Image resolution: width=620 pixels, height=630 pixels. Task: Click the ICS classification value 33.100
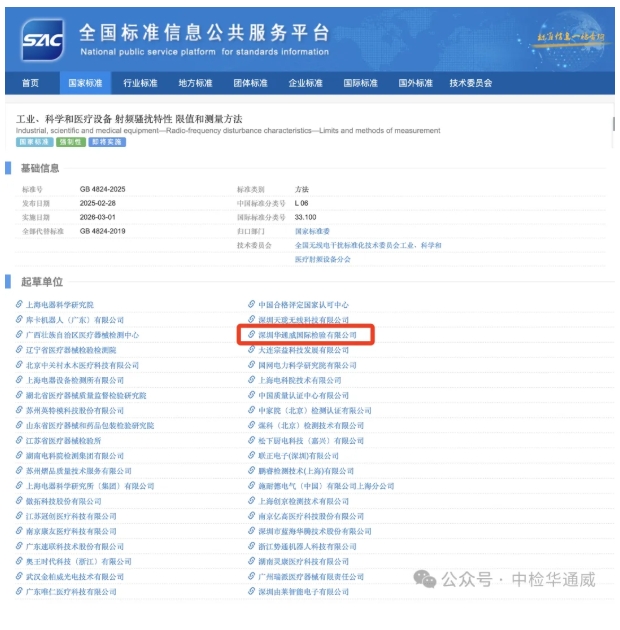[x=305, y=217]
